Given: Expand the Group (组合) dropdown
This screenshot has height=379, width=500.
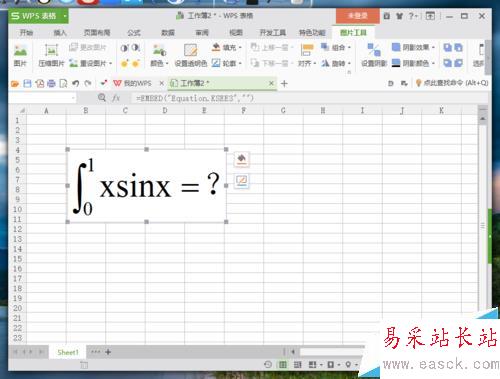Looking at the screenshot, I should pyautogui.click(x=336, y=48).
